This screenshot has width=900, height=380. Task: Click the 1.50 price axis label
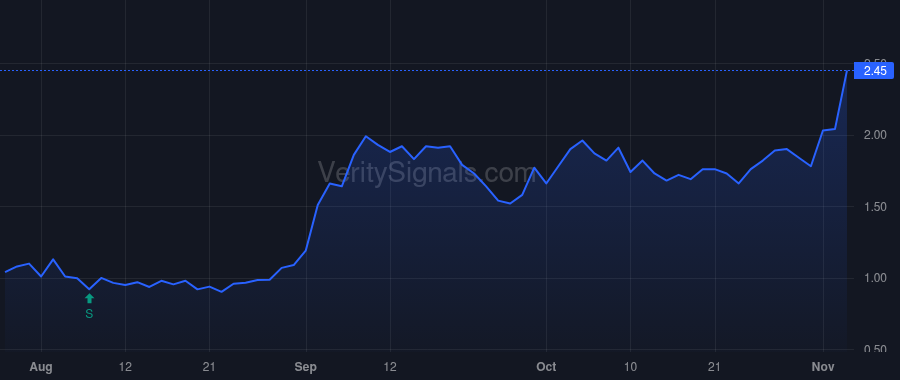[875, 207]
